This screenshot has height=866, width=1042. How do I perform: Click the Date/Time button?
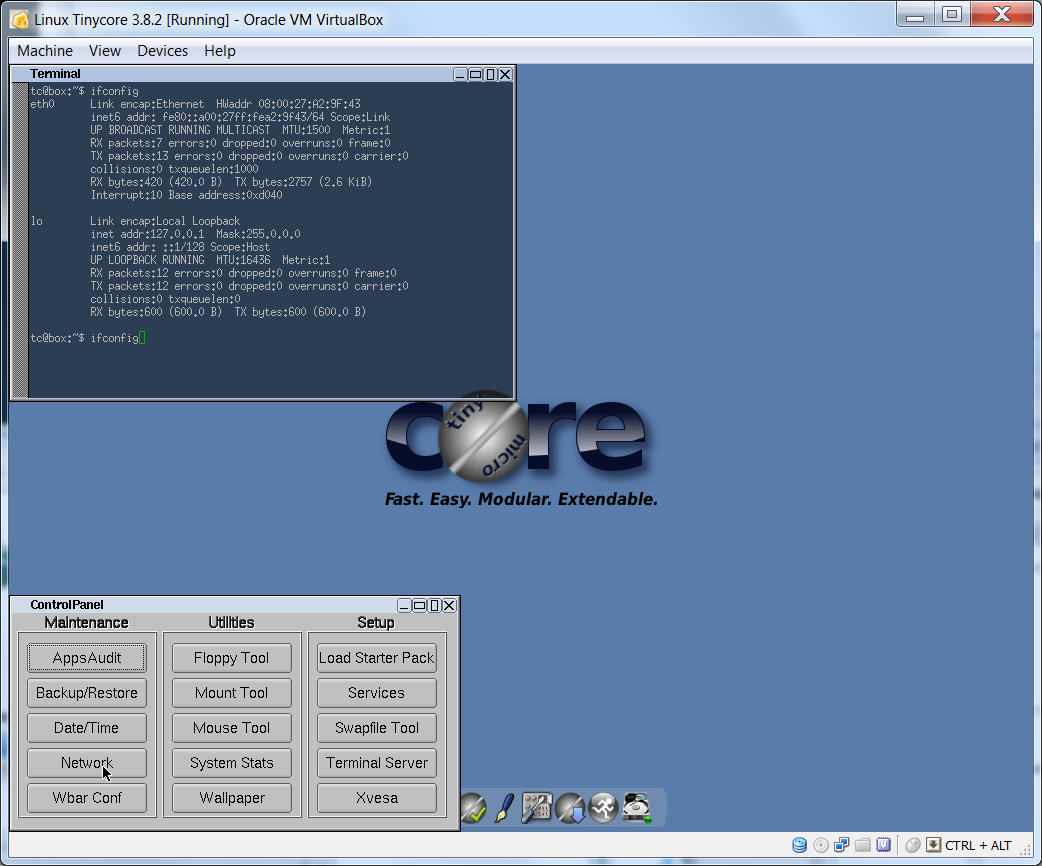(87, 728)
